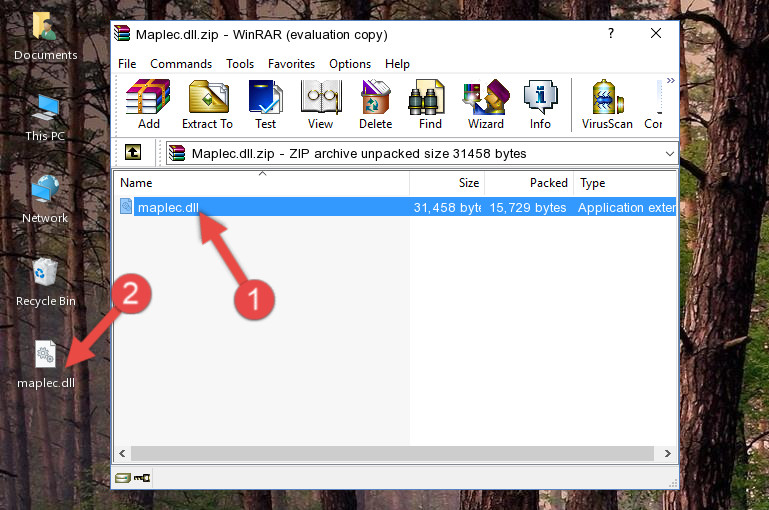769x510 pixels.
Task: Select the maplec.dll row name
Action: 168,207
